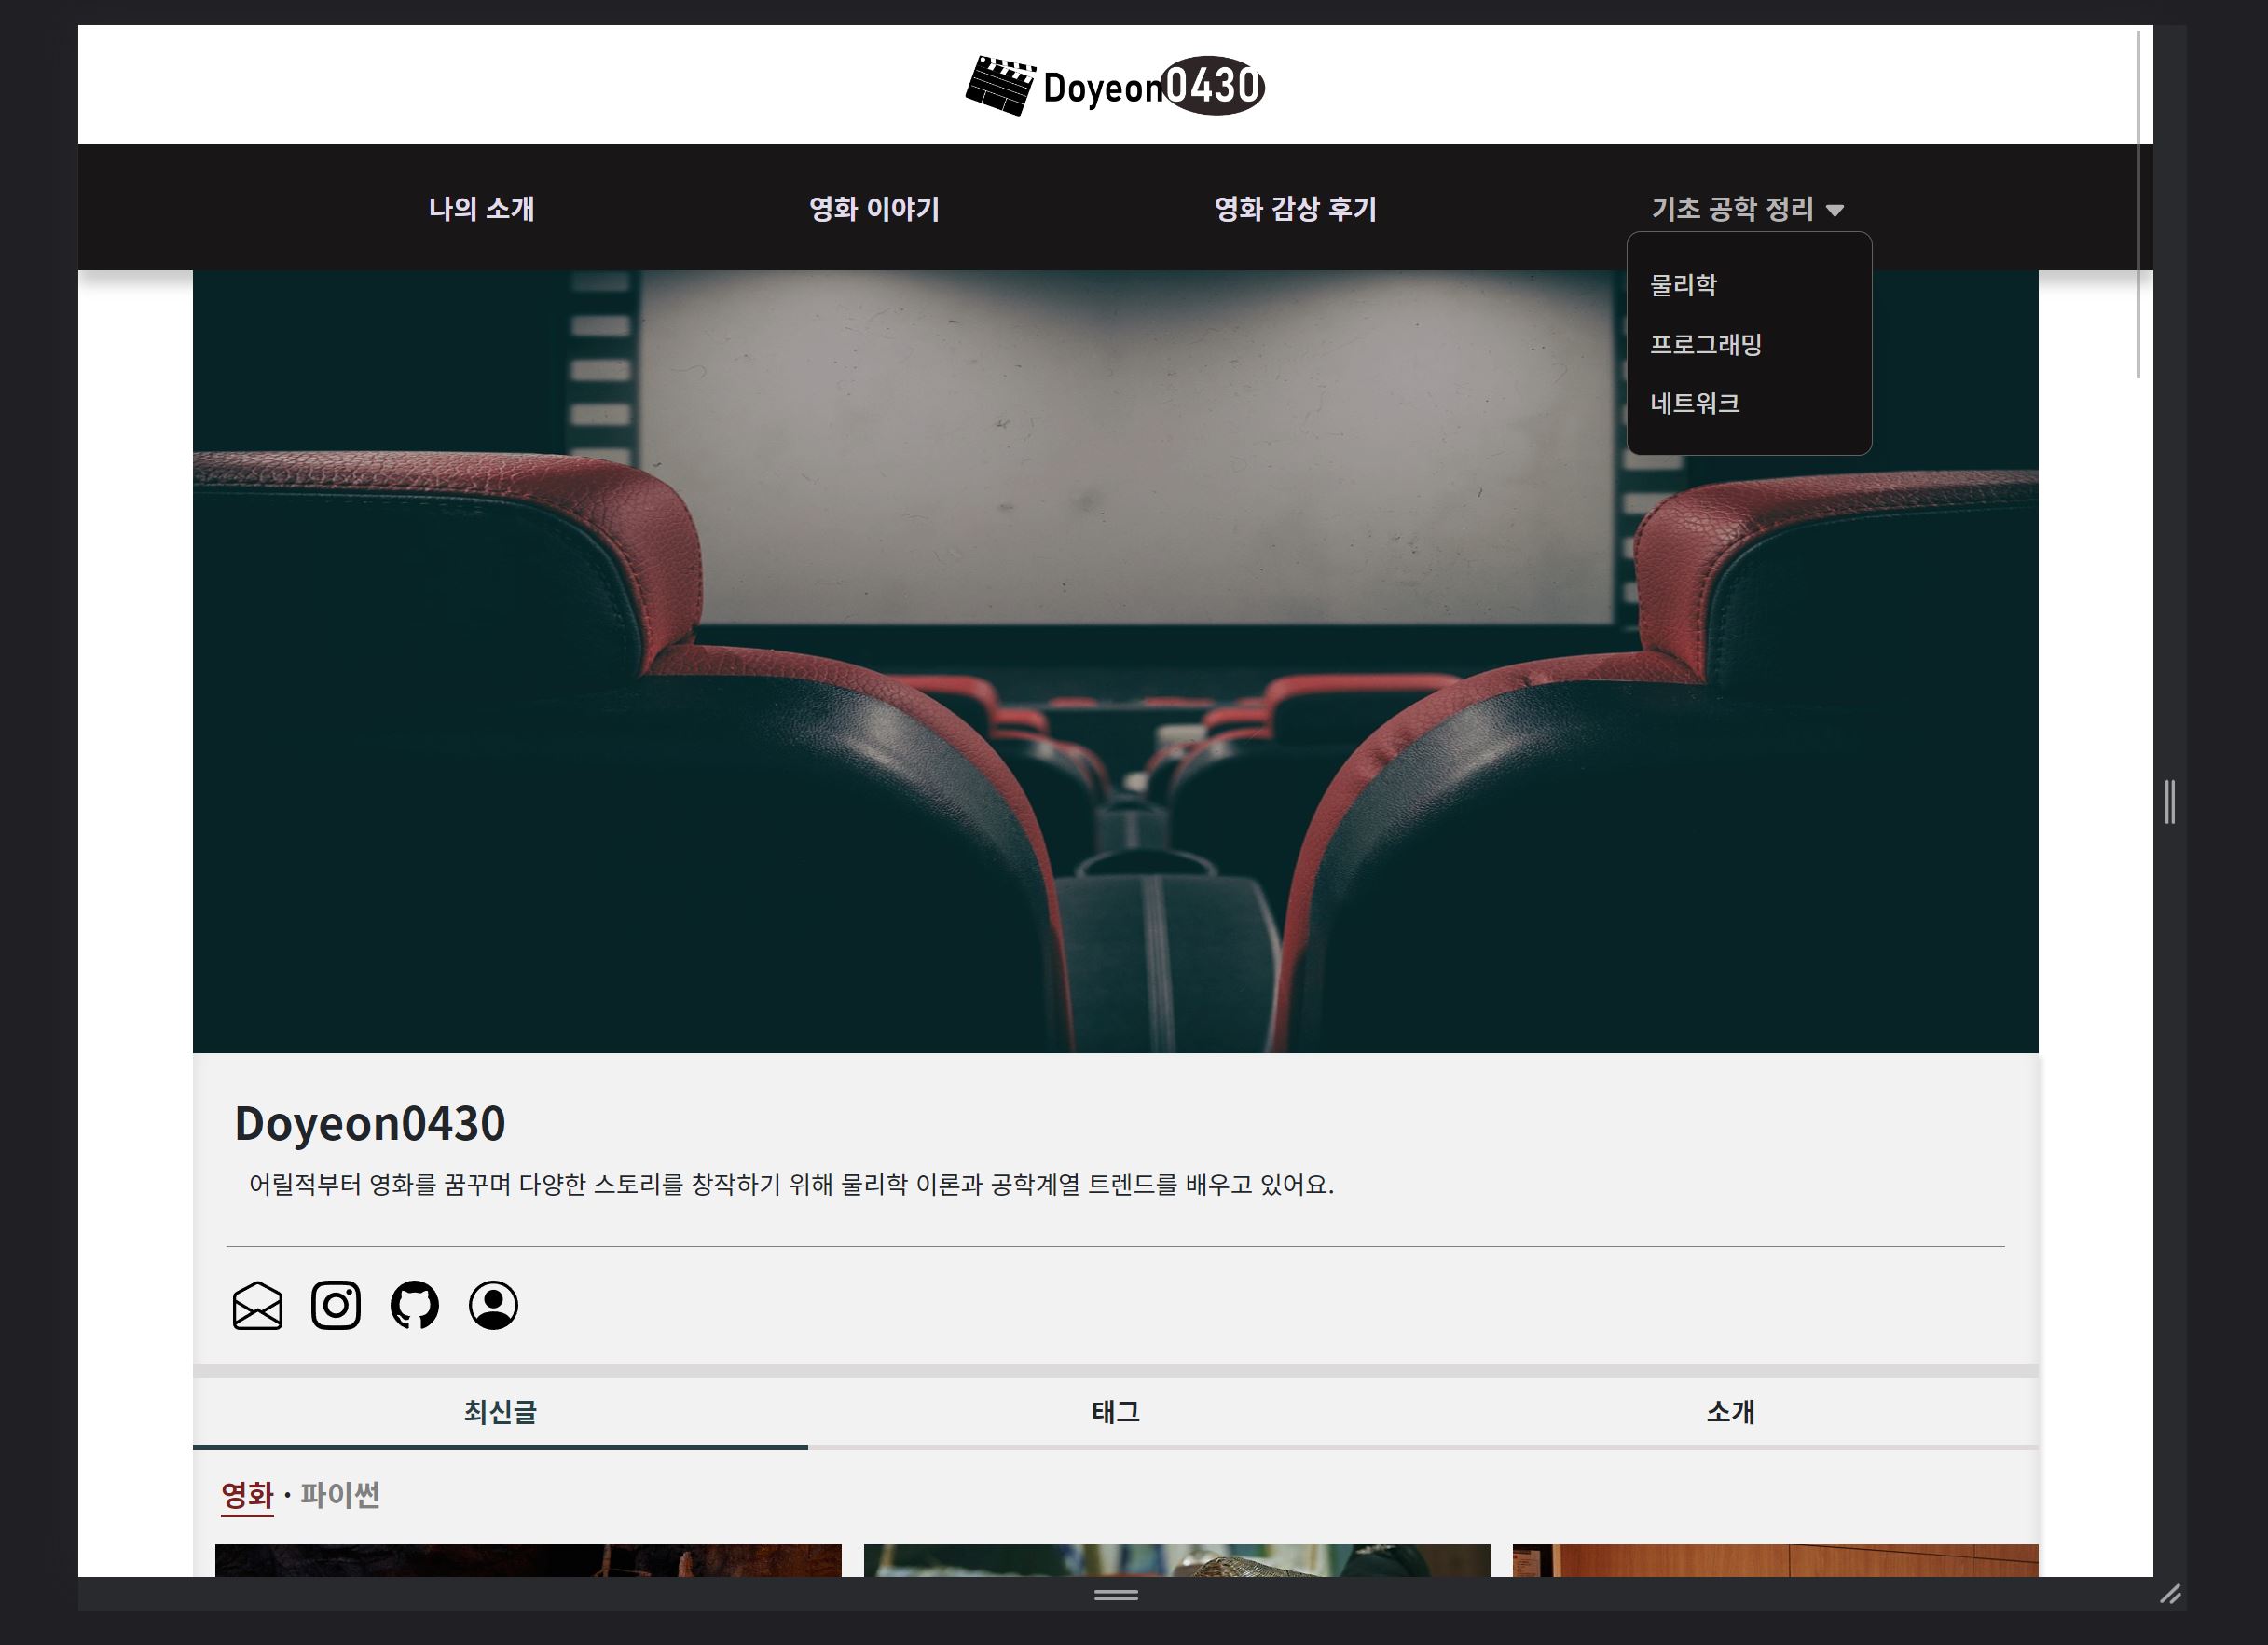2268x1645 pixels.
Task: Click the user profile circle icon
Action: (493, 1305)
